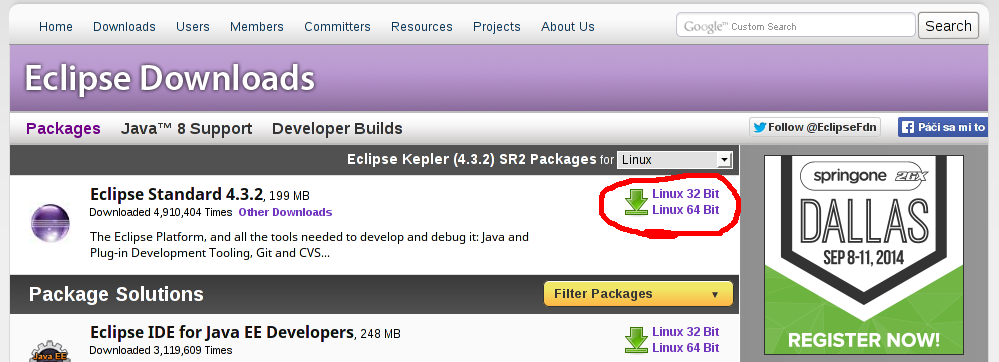Viewport: 999px width, 362px height.
Task: Click the Google Custom Search field
Action: (796, 26)
